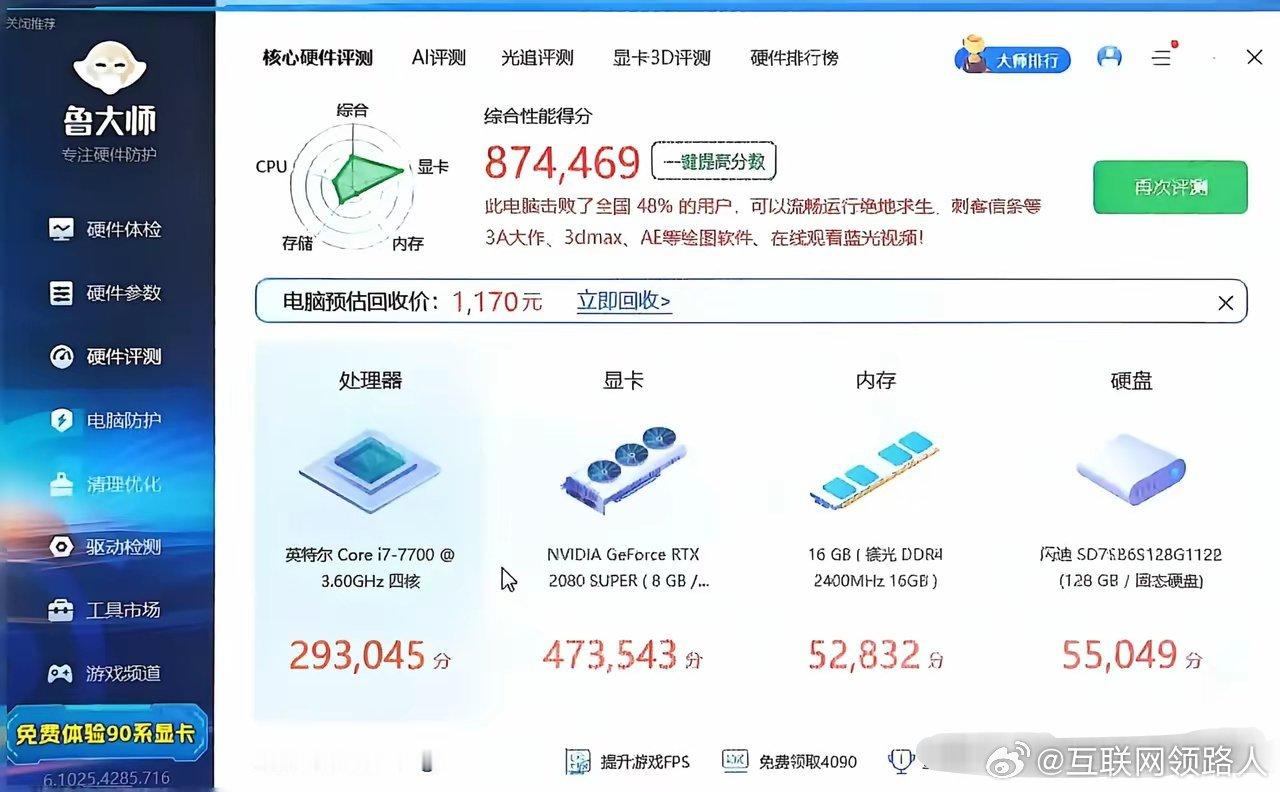Image resolution: width=1280 pixels, height=792 pixels.
Task: Open 工具市场 in the sidebar
Action: coord(105,610)
